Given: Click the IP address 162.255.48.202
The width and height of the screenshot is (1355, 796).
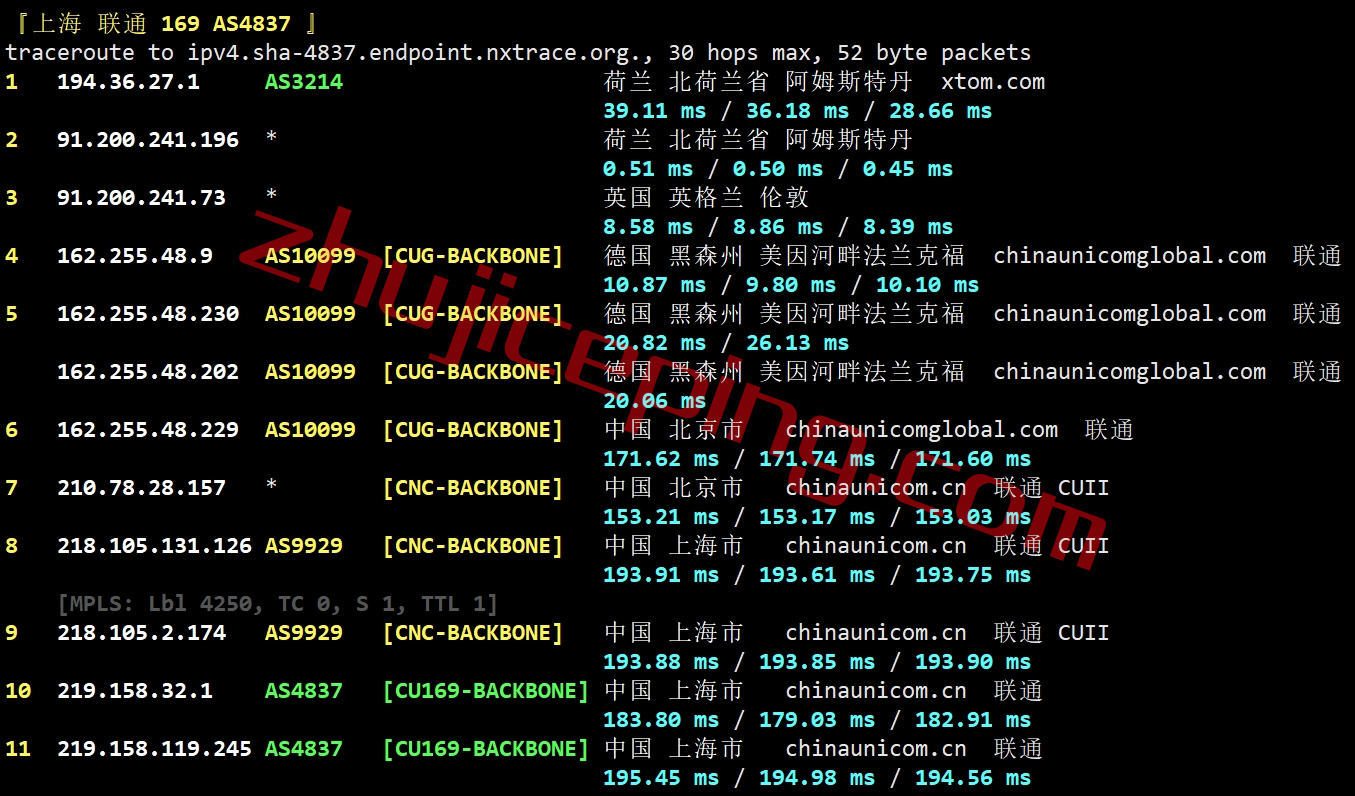Looking at the screenshot, I should pos(148,372).
